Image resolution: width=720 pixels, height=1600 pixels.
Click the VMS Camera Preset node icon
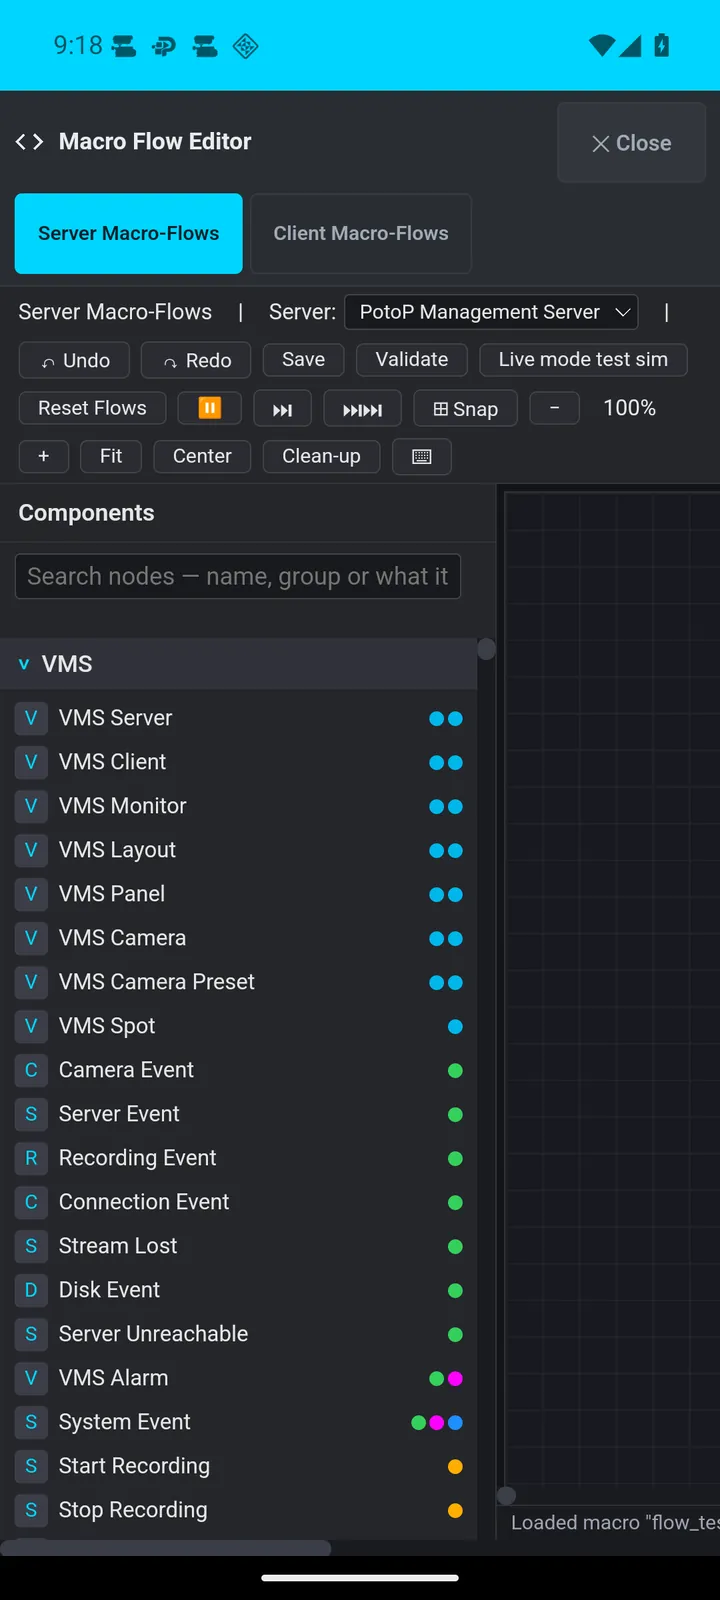click(31, 982)
